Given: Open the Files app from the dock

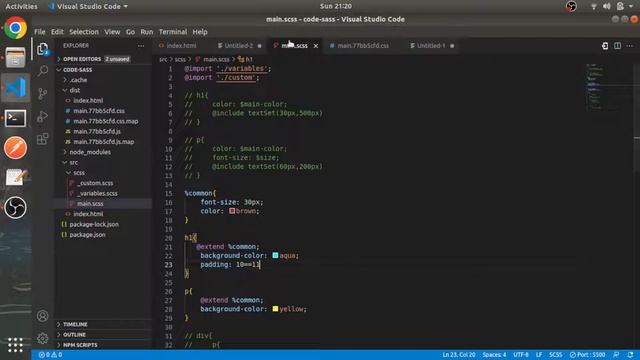Looking at the screenshot, I should (x=16, y=58).
